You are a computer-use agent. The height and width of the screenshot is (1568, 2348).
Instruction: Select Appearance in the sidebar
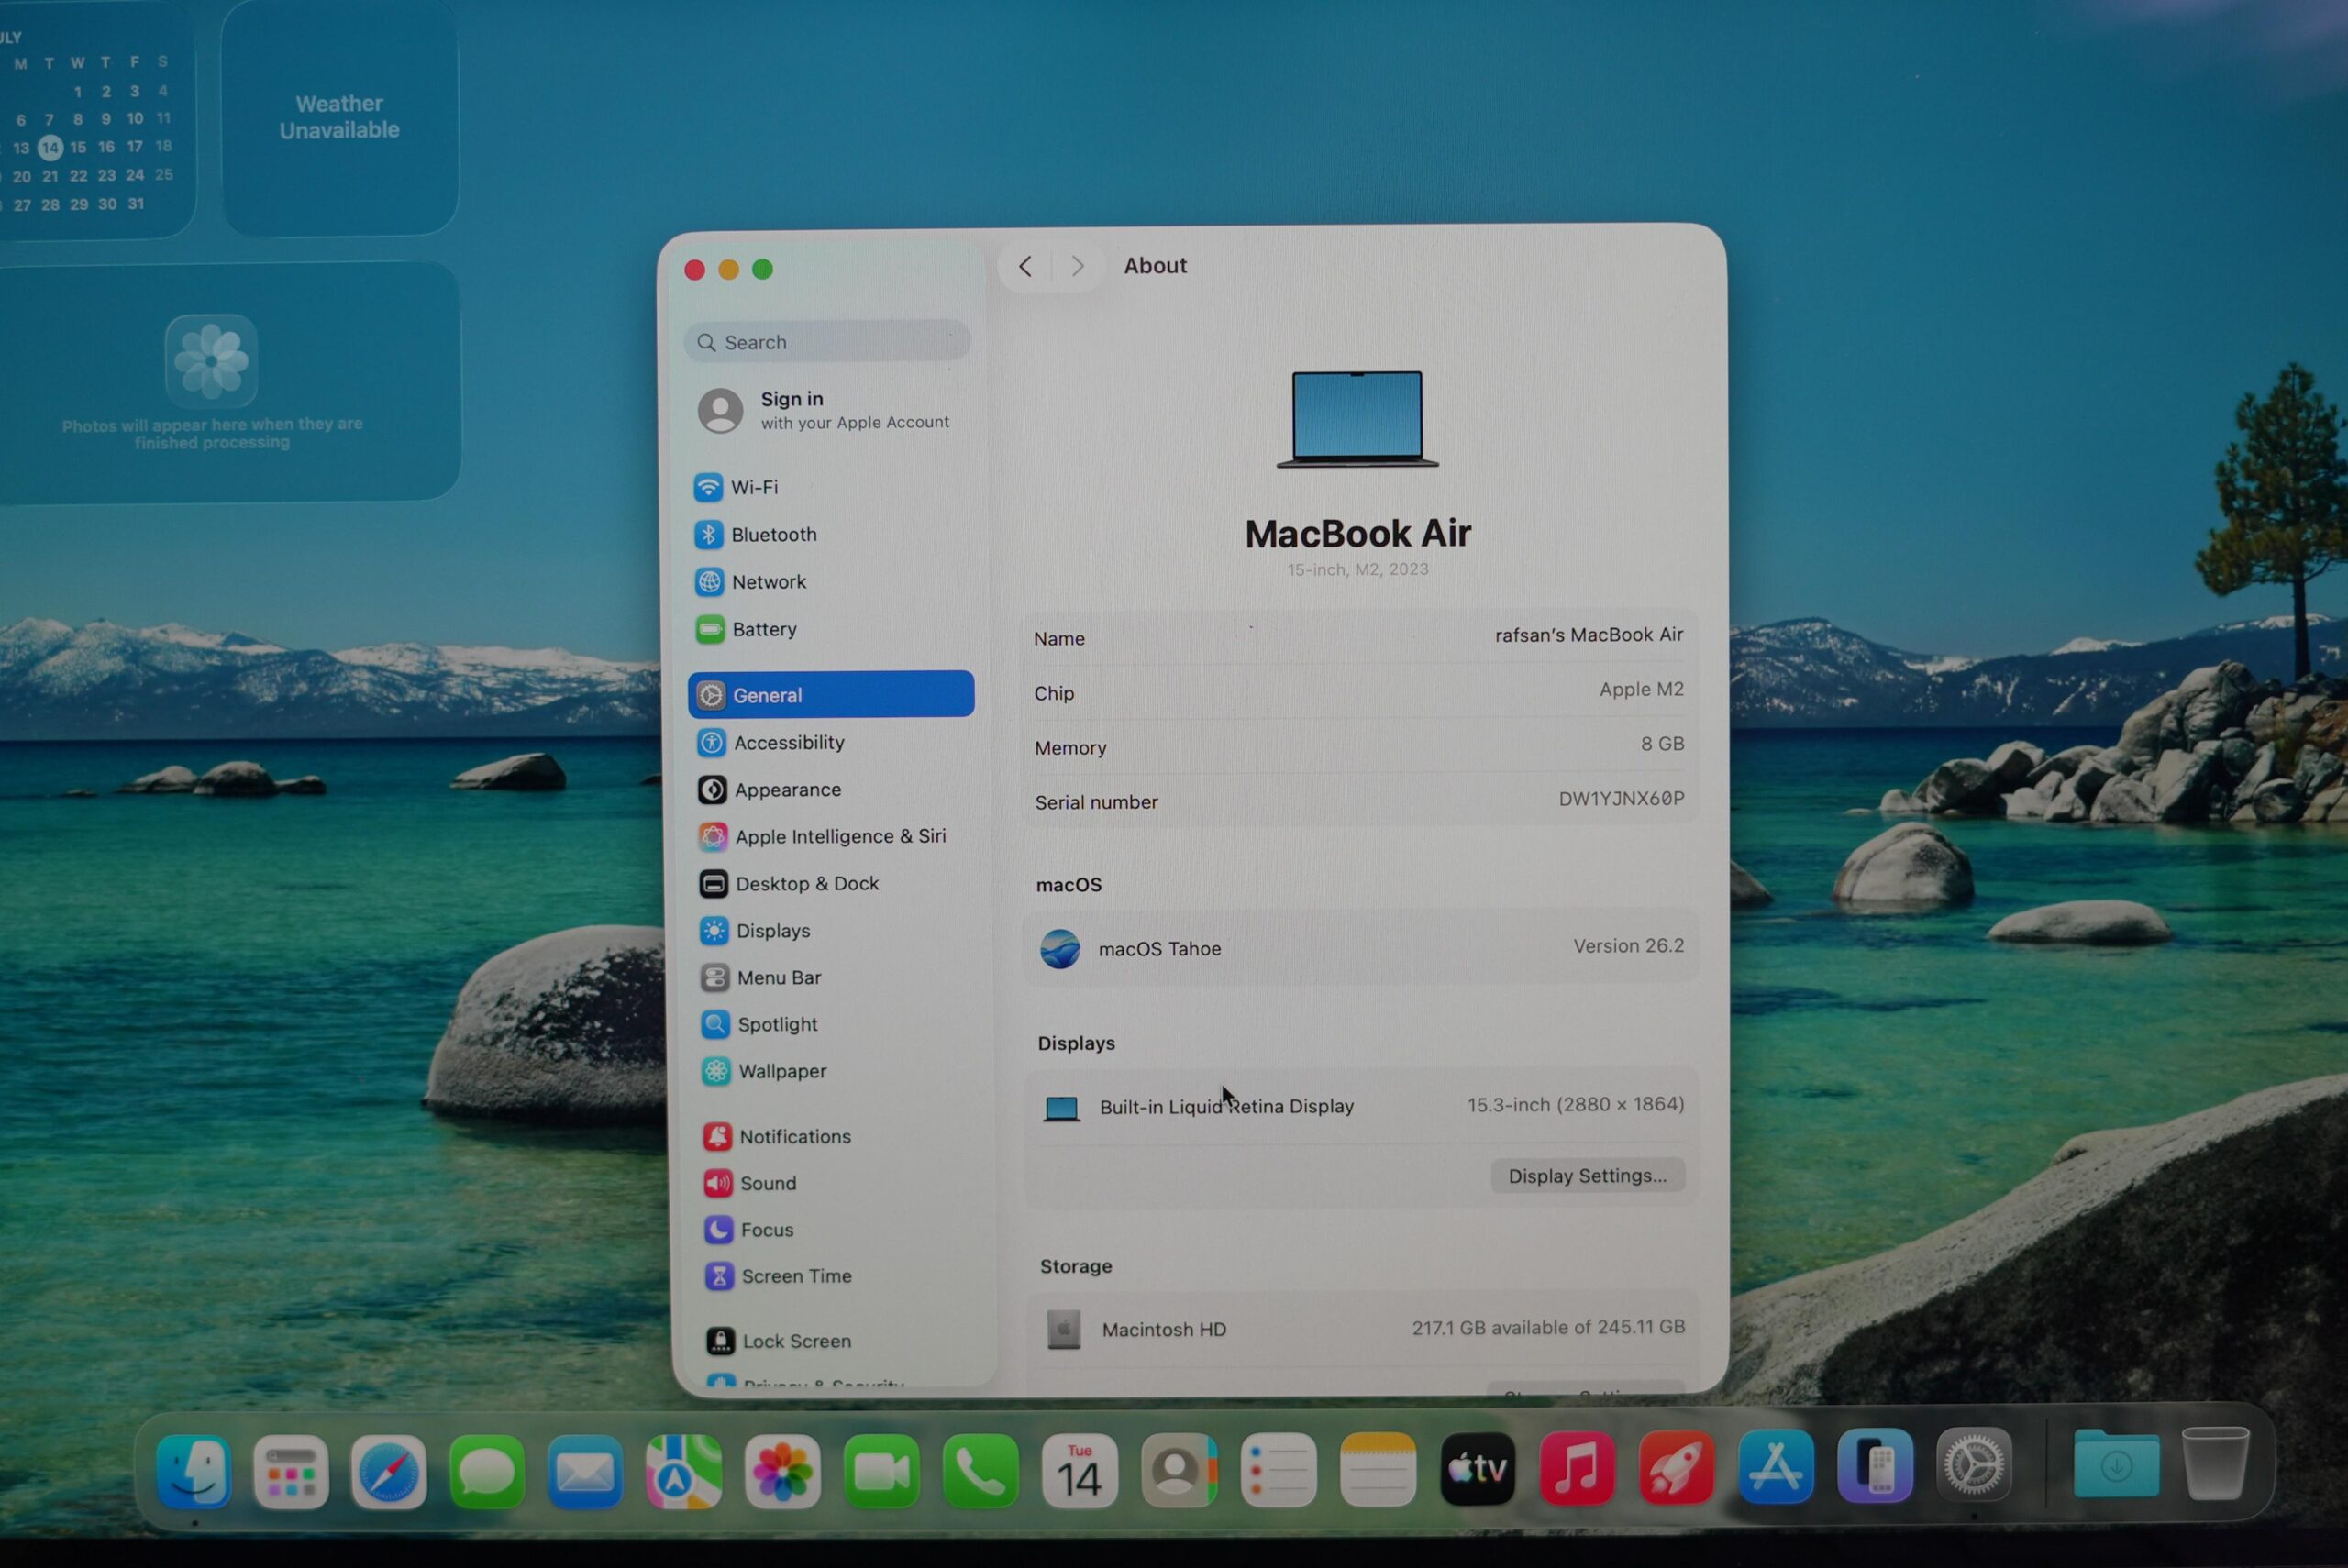[x=833, y=789]
